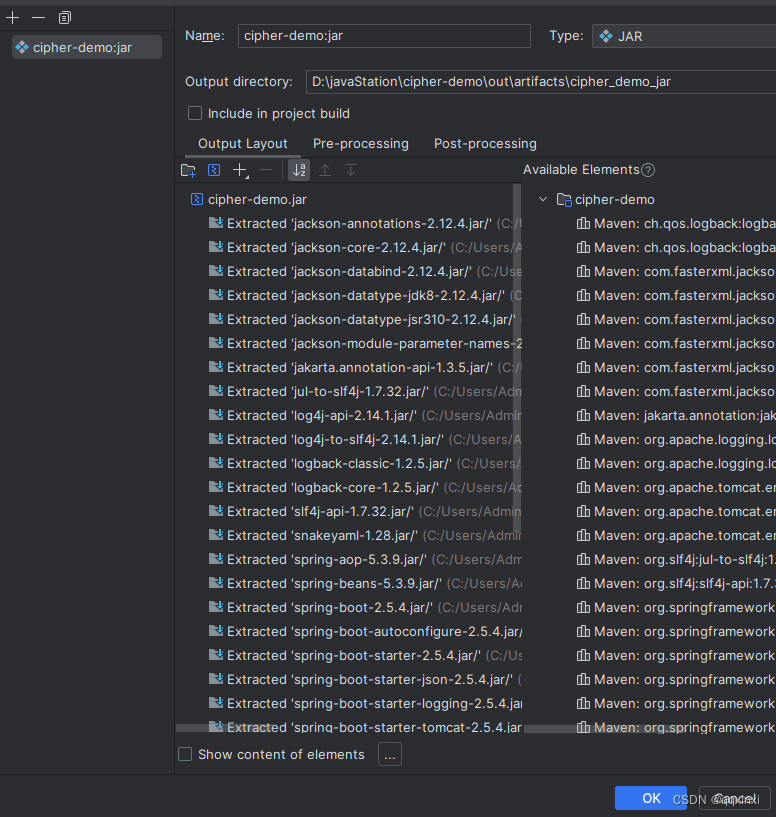Select Extracted spring-aop-5.3.9.jar entry
Viewport: 776px width, 817px height.
365,559
